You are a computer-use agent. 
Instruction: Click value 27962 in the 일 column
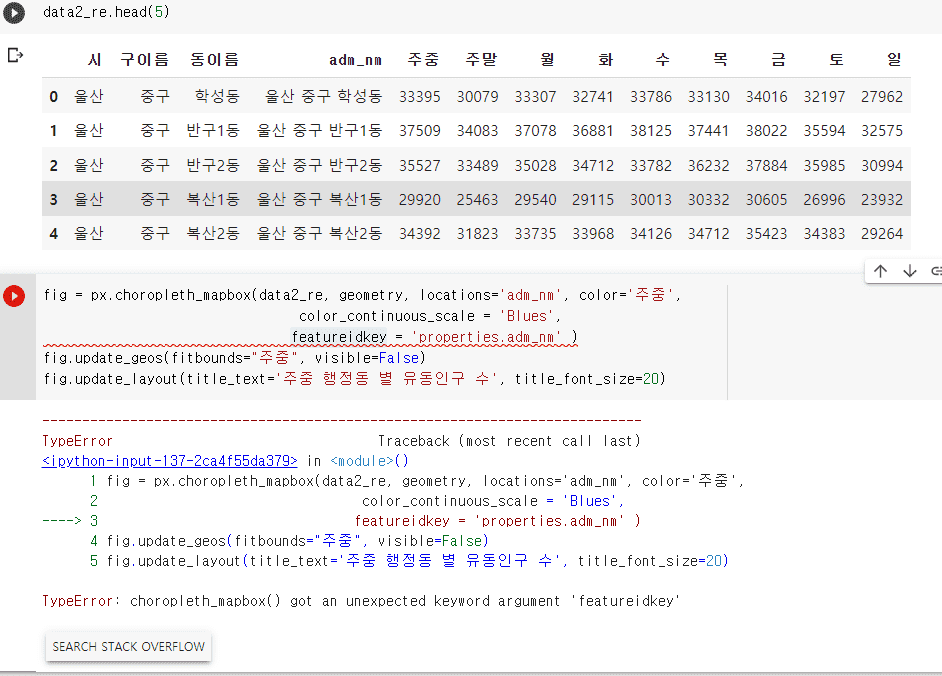click(881, 97)
